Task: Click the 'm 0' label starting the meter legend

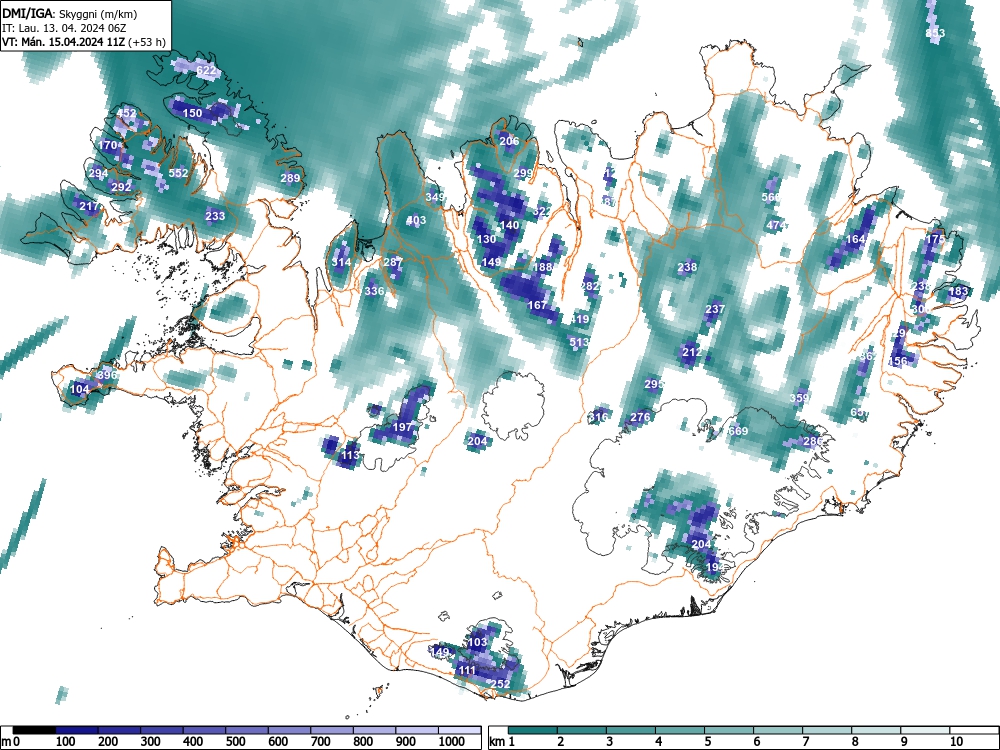Action: pos(9,741)
